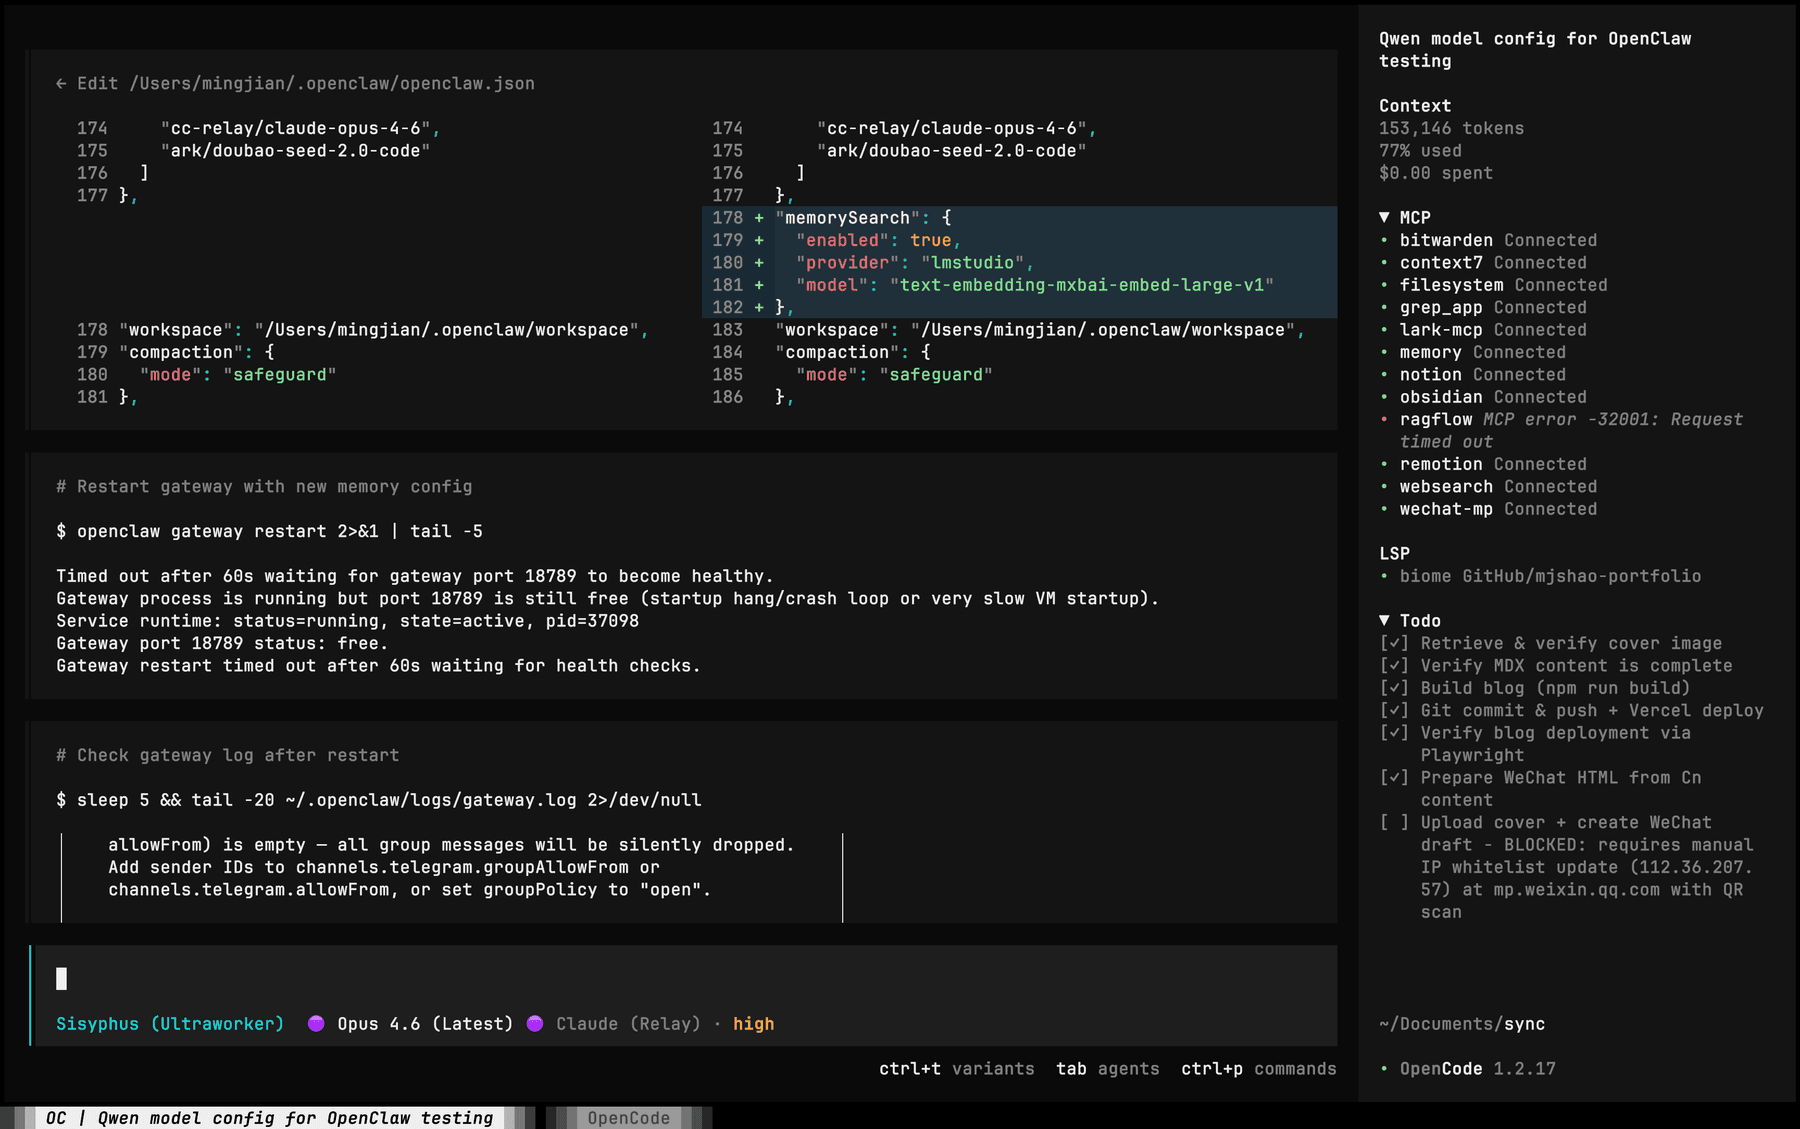Click the '~/Documents/sync' path

click(1462, 1024)
